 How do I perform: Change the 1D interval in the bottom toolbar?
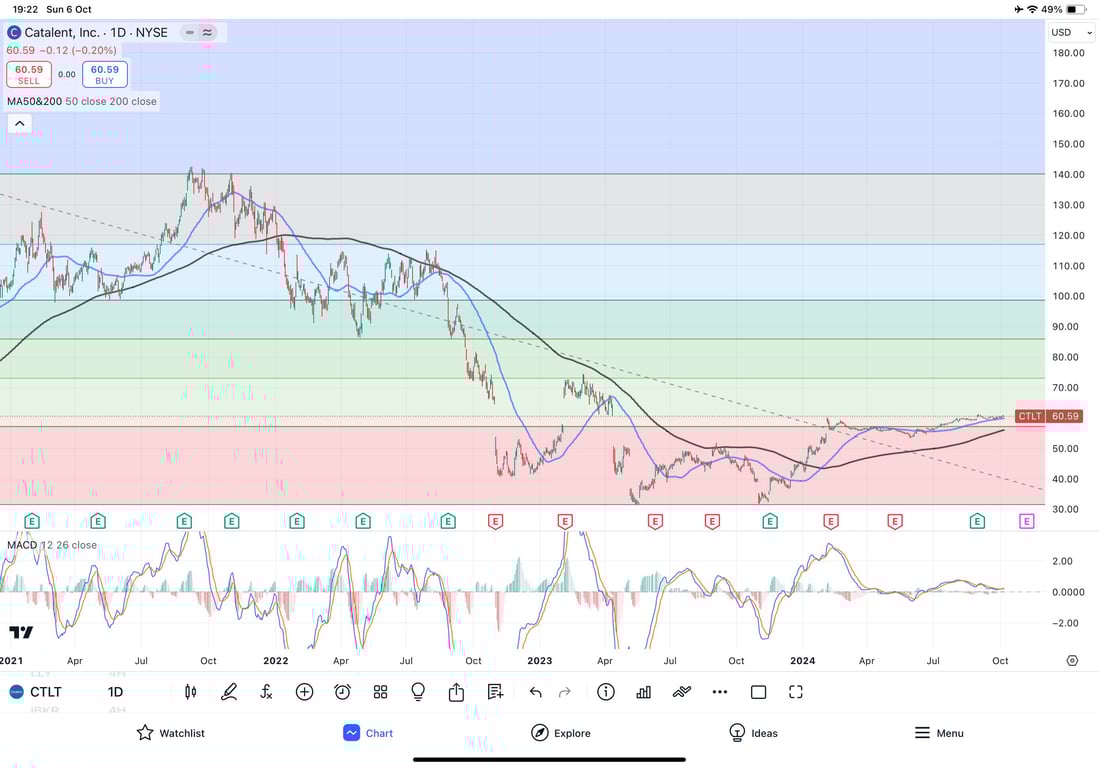point(116,692)
